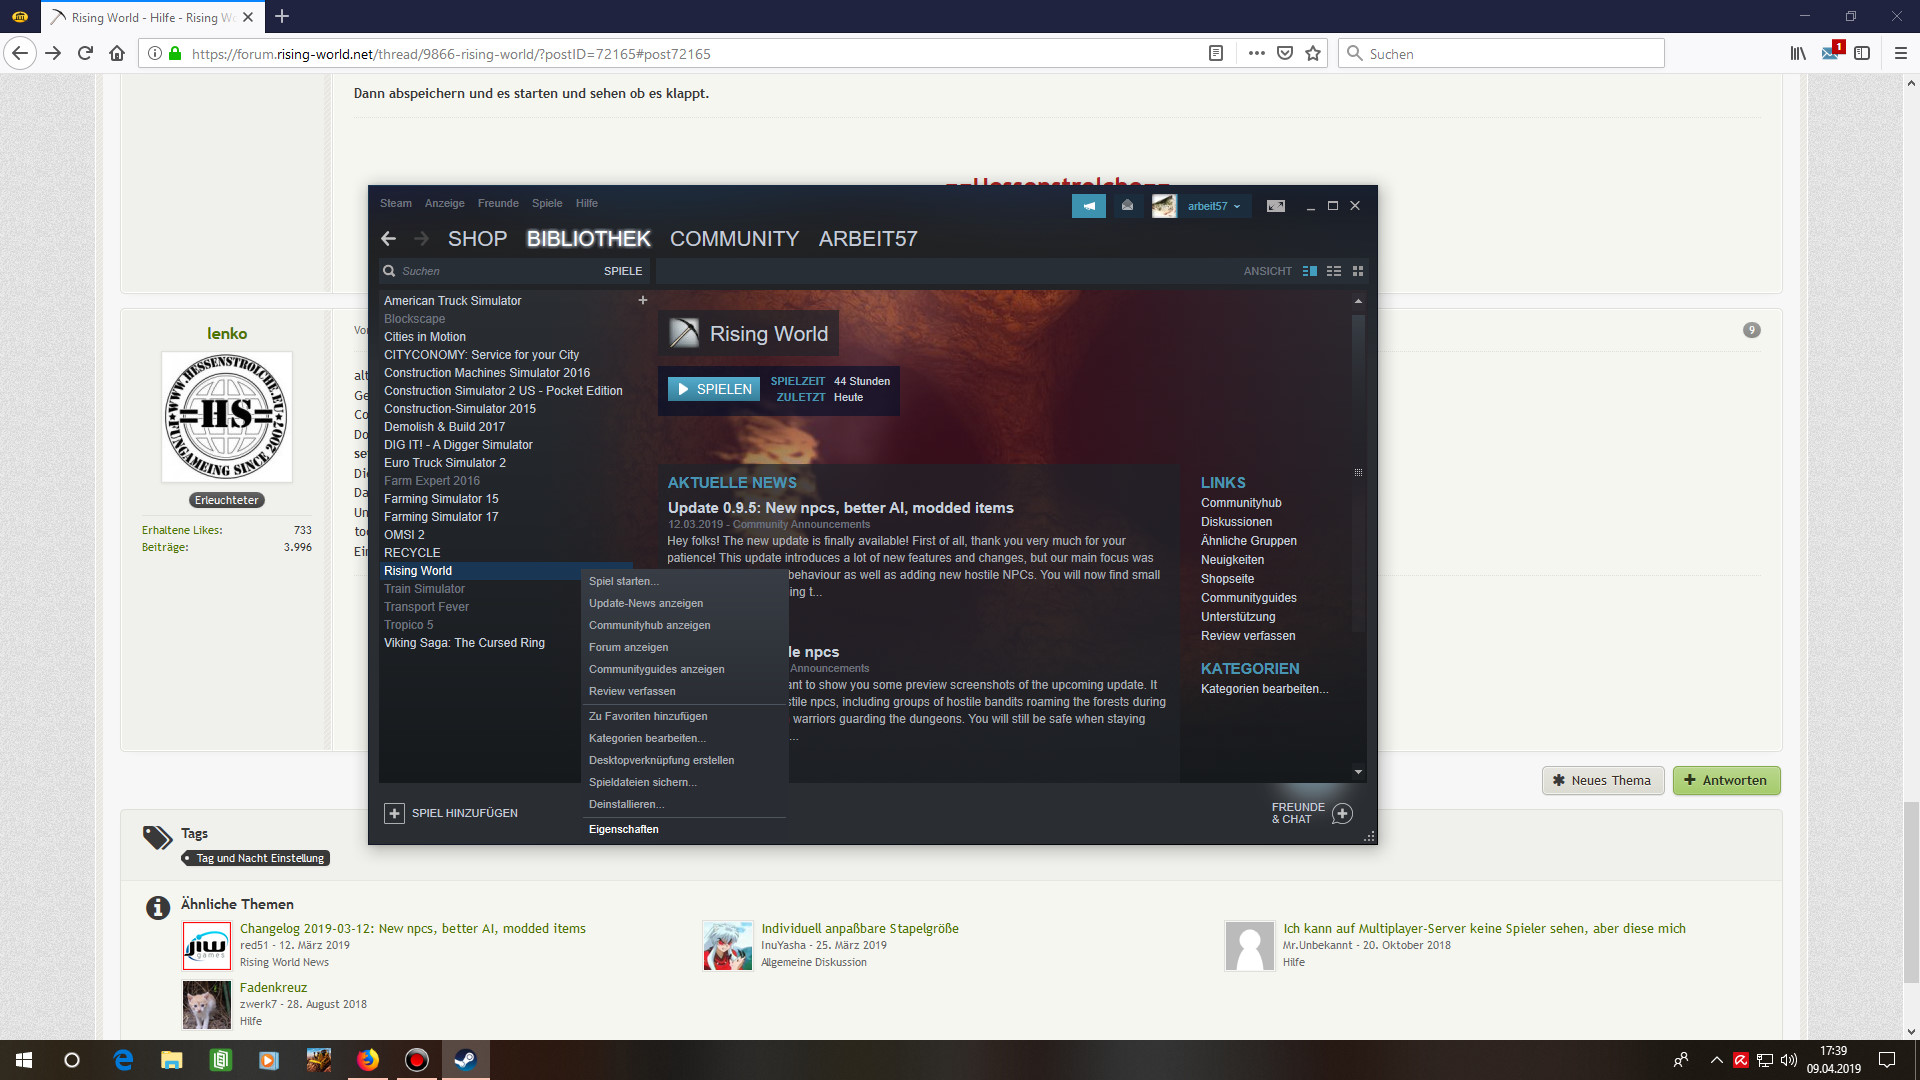
Task: Click Steam back navigation arrow
Action: tap(389, 239)
